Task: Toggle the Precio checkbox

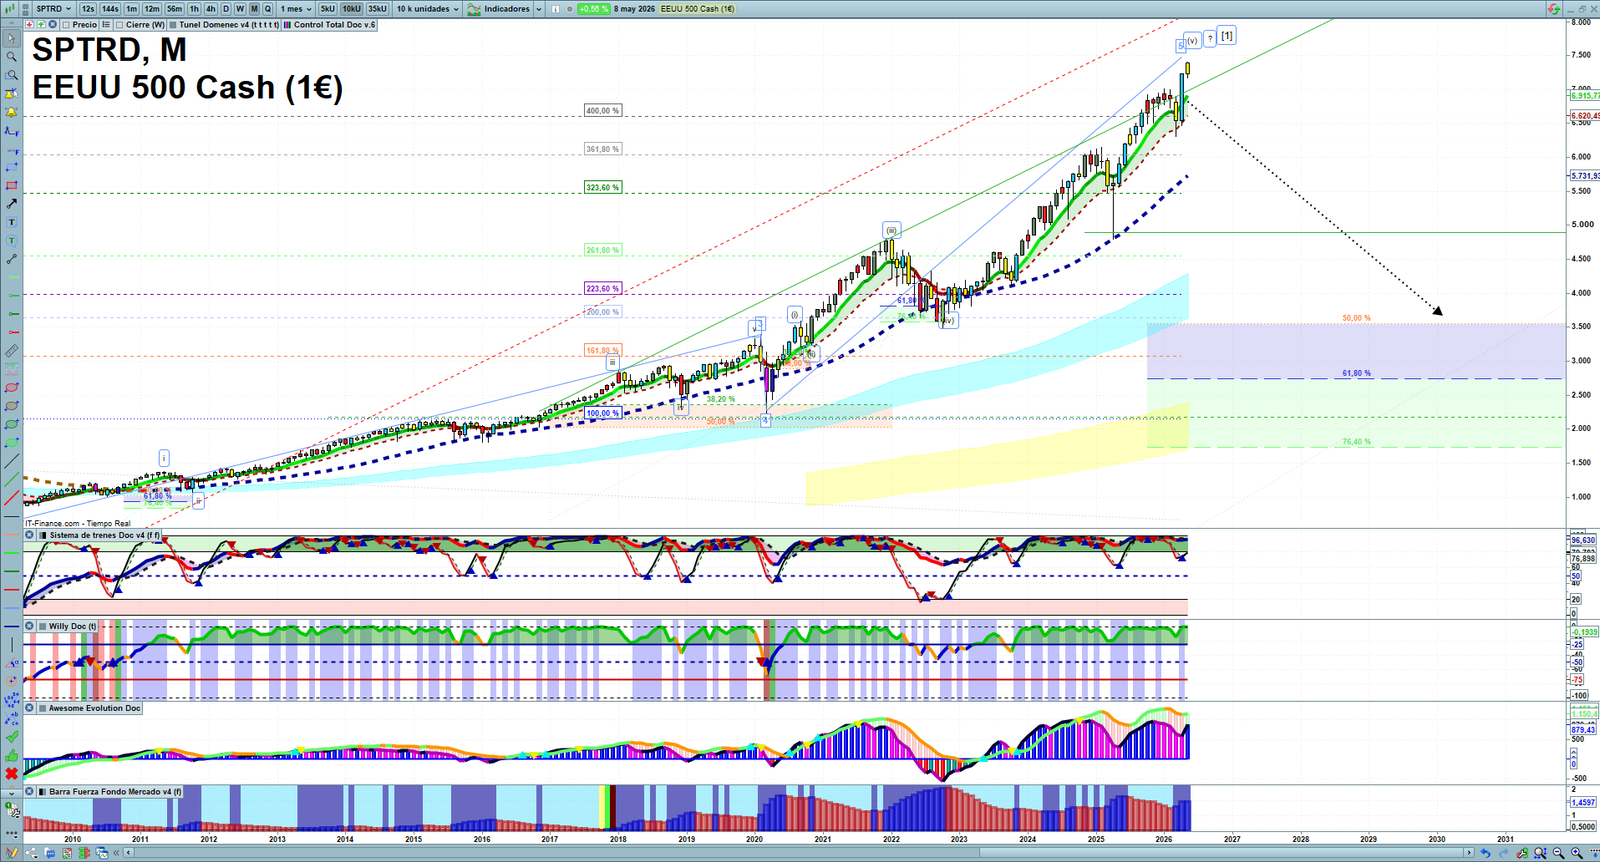Action: coord(66,25)
